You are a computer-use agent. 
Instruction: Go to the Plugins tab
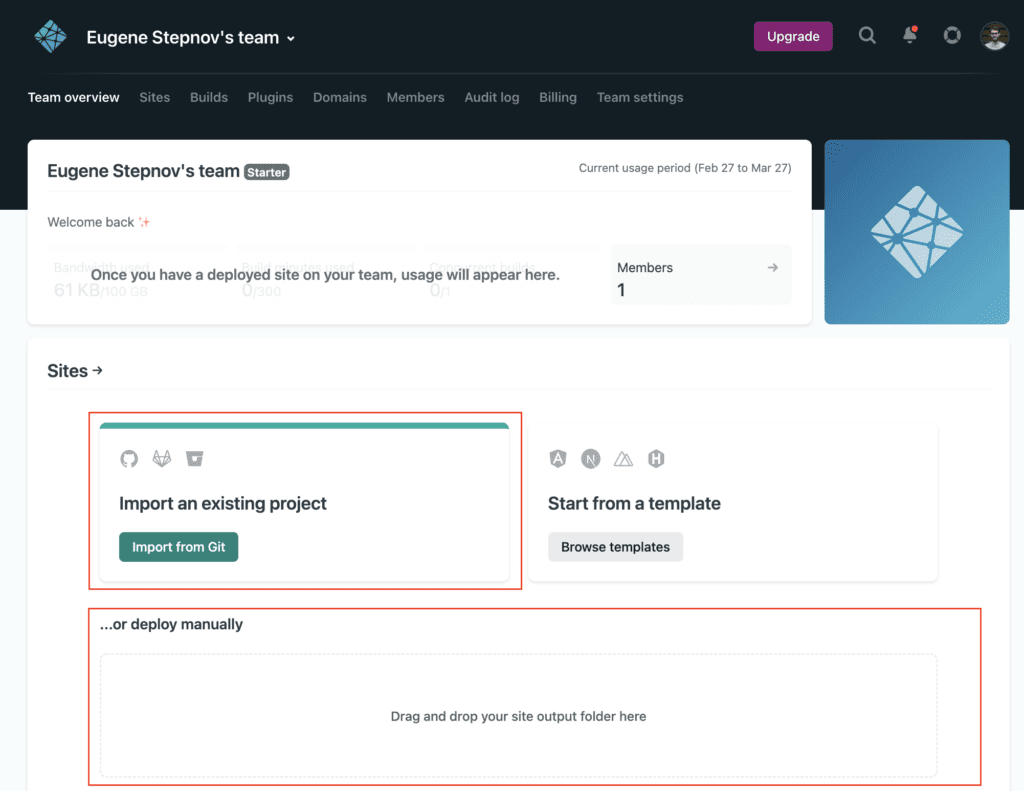270,97
